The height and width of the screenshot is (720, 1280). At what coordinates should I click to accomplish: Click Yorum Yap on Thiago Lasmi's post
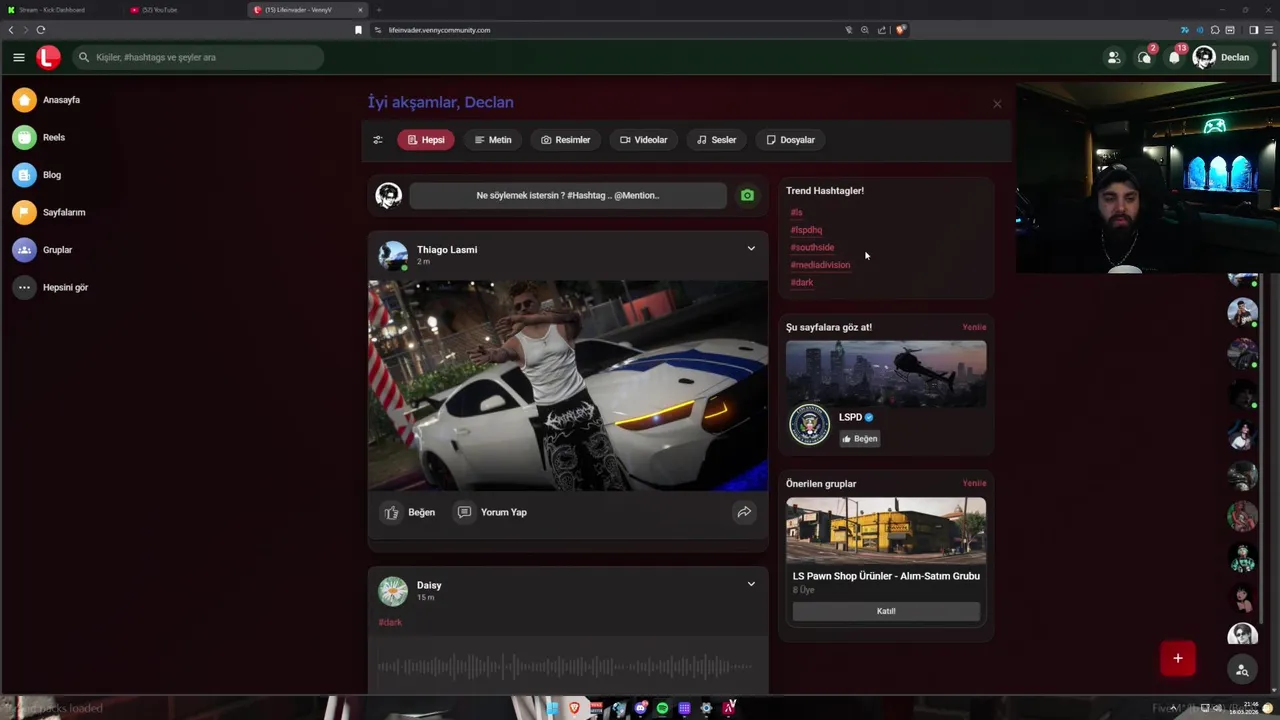click(x=492, y=512)
